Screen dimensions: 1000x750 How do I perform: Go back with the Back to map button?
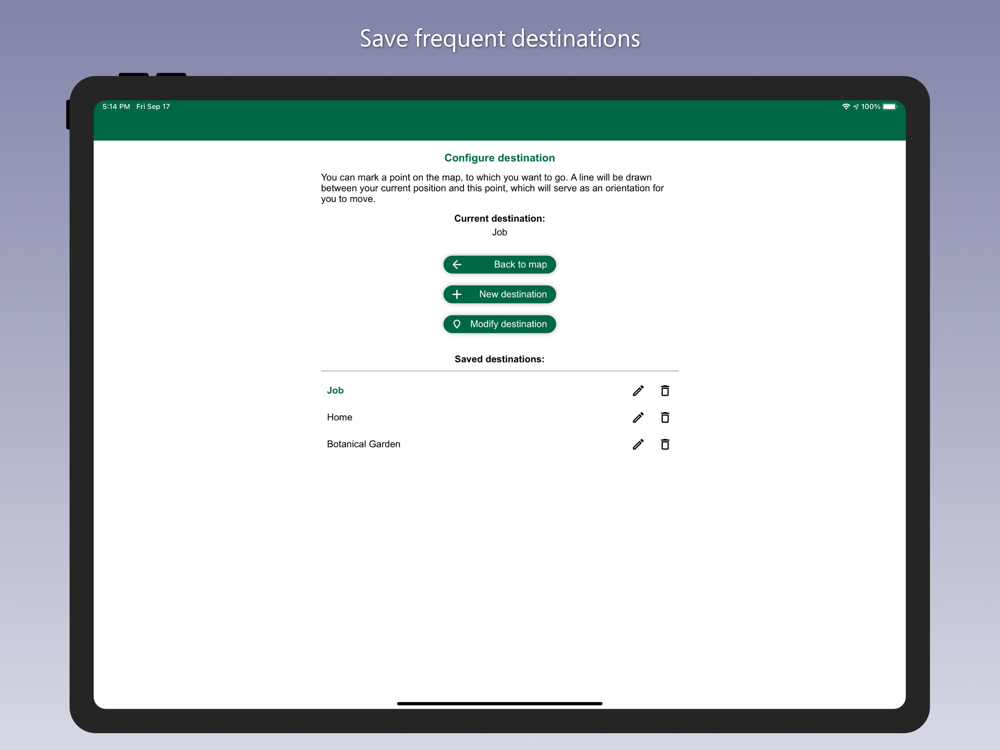(x=499, y=265)
